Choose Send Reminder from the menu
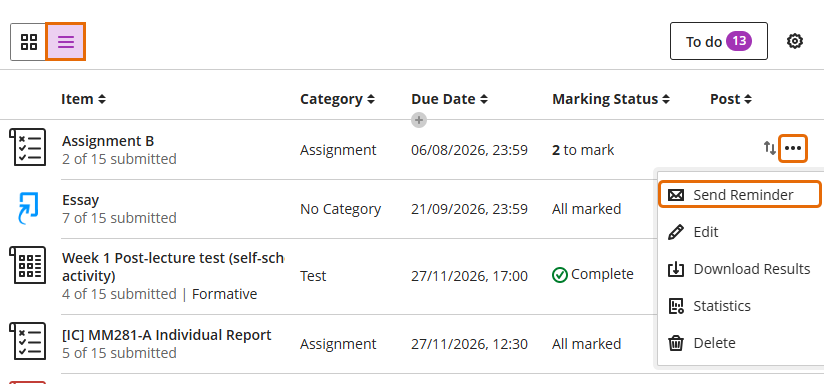The image size is (824, 384). (x=739, y=195)
